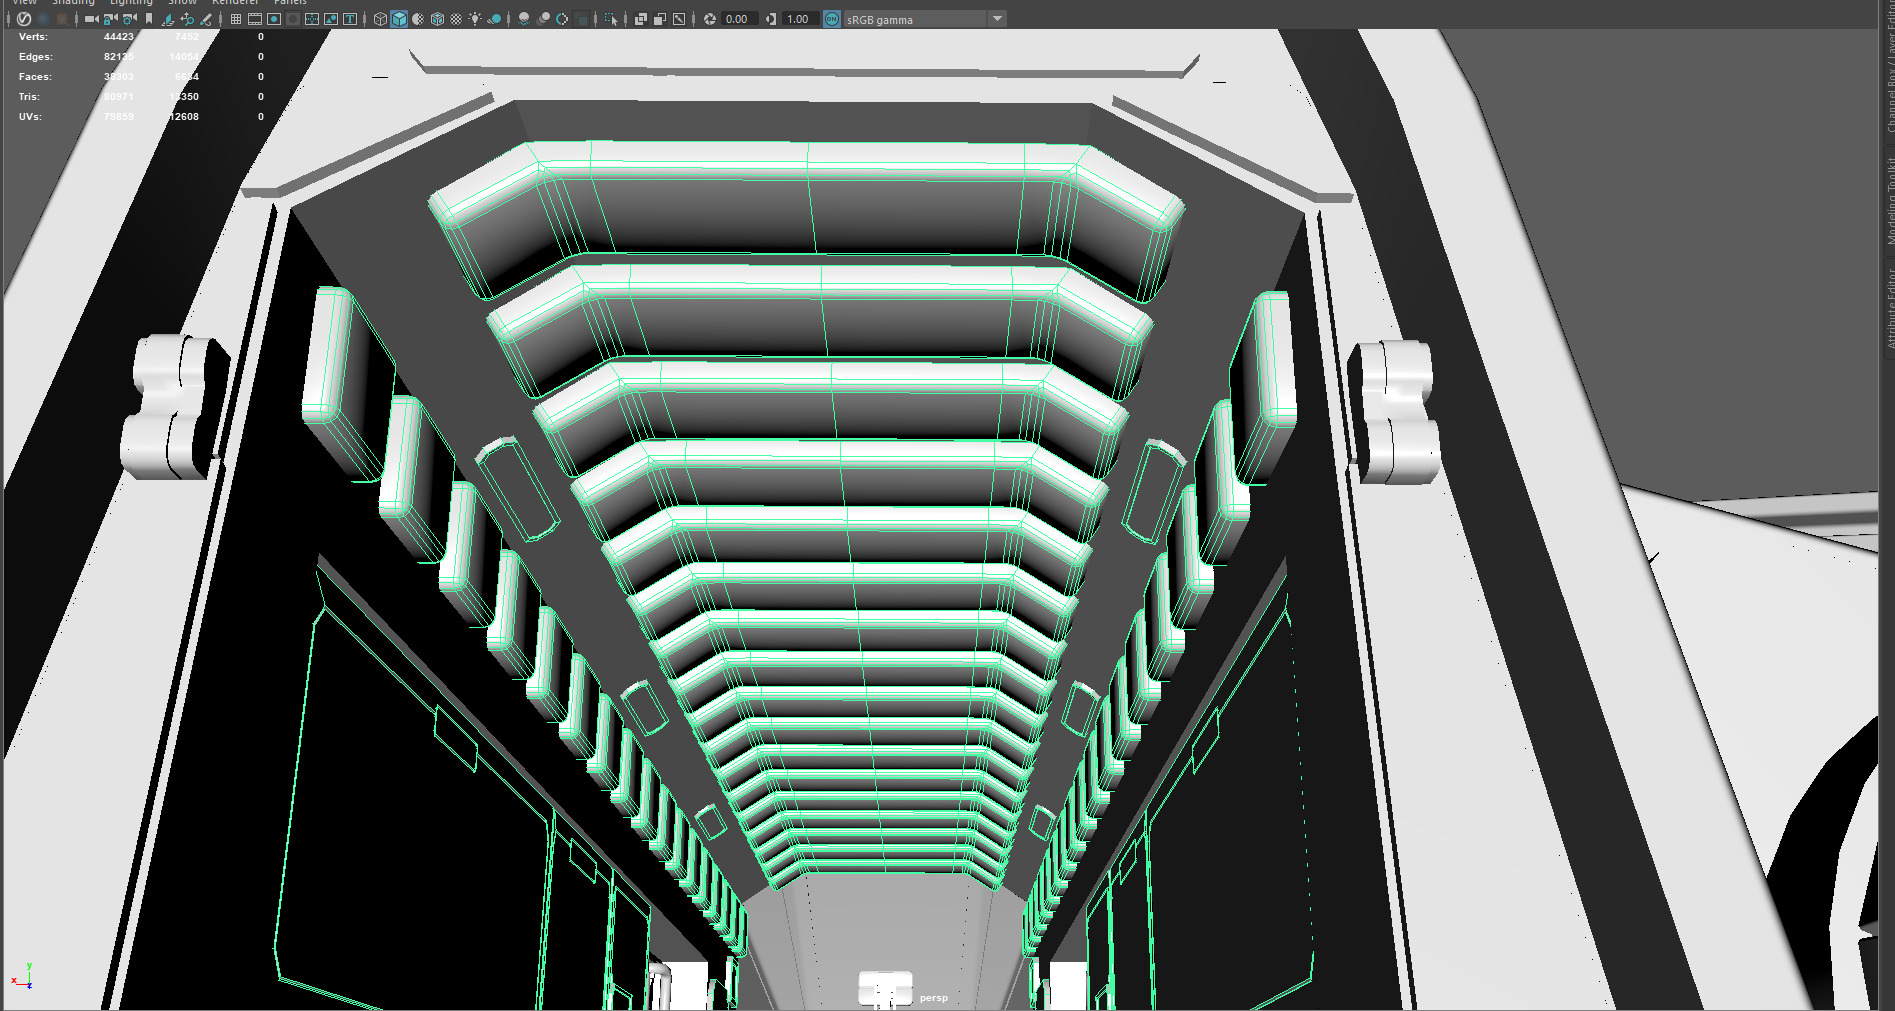Toggle the Multisample Anti-aliasing icon
The width and height of the screenshot is (1895, 1011).
(x=562, y=19)
